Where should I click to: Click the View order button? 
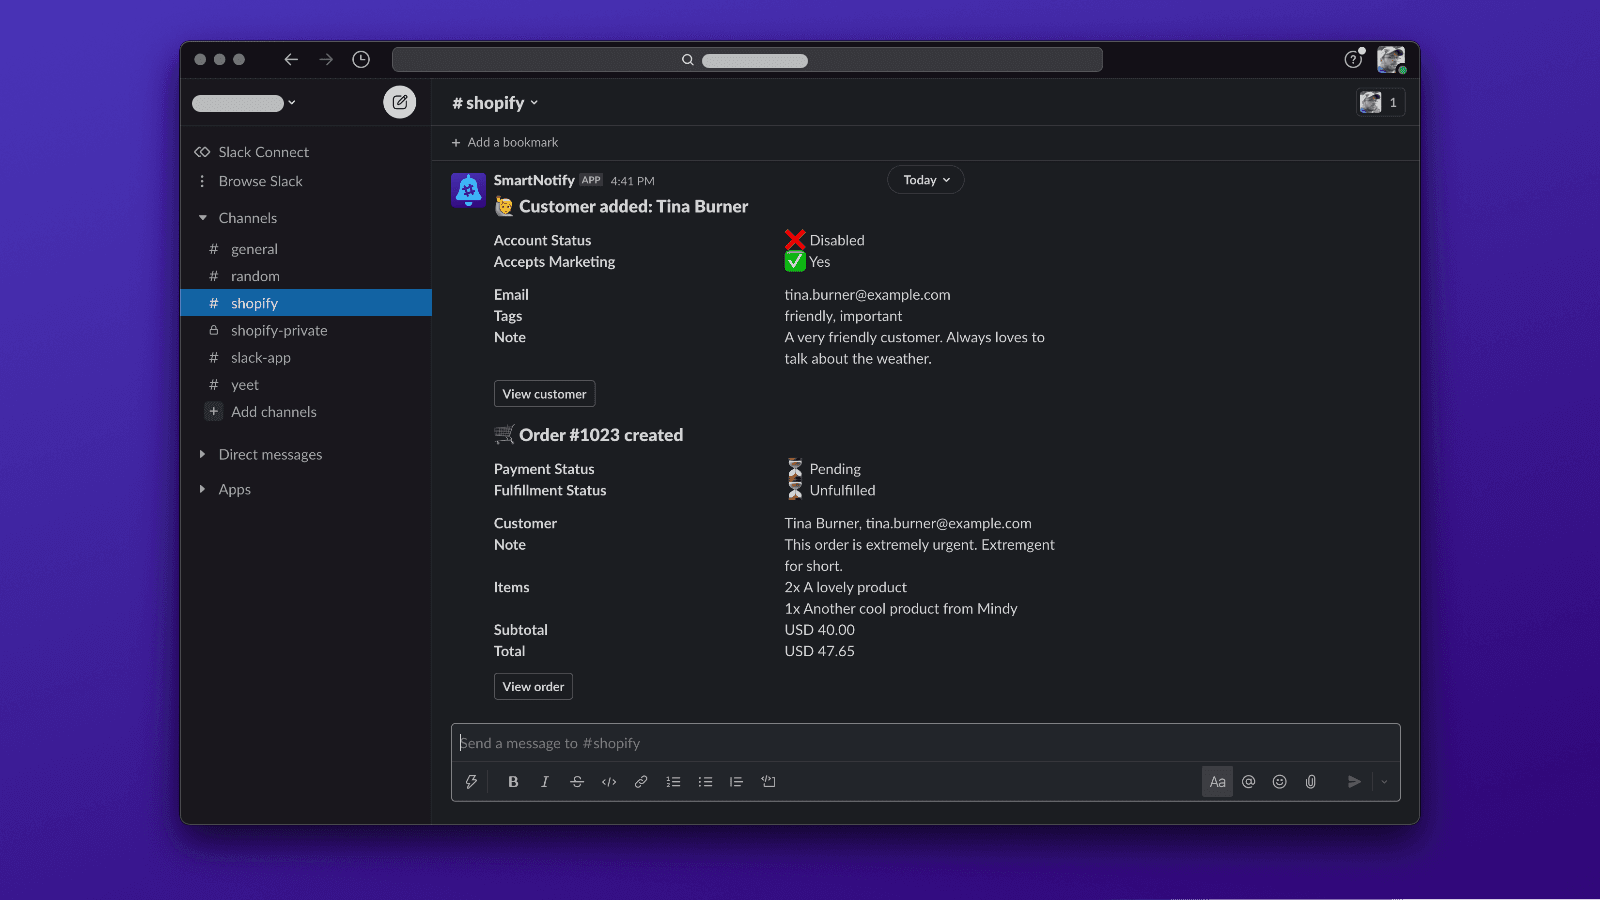(x=533, y=686)
